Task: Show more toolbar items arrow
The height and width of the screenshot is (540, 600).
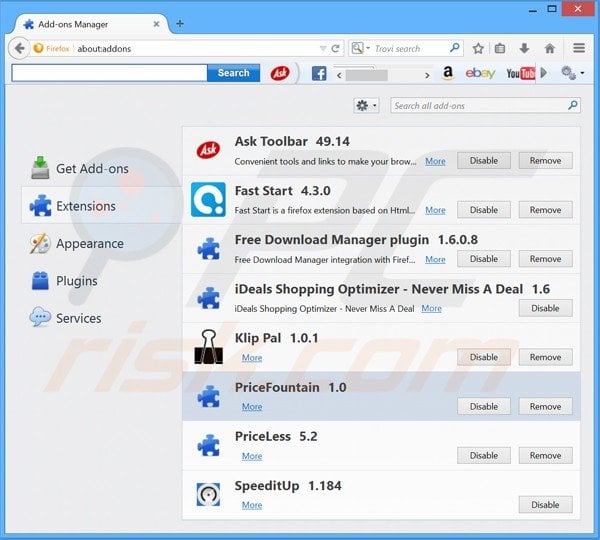Action: [543, 73]
